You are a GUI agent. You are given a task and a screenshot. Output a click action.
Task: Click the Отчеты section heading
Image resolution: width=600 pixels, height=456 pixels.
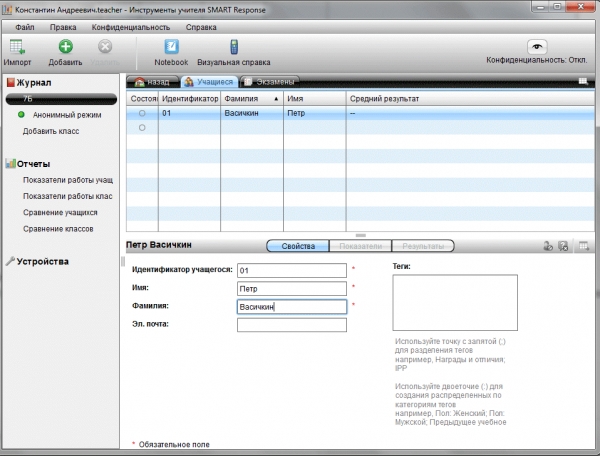(x=33, y=164)
